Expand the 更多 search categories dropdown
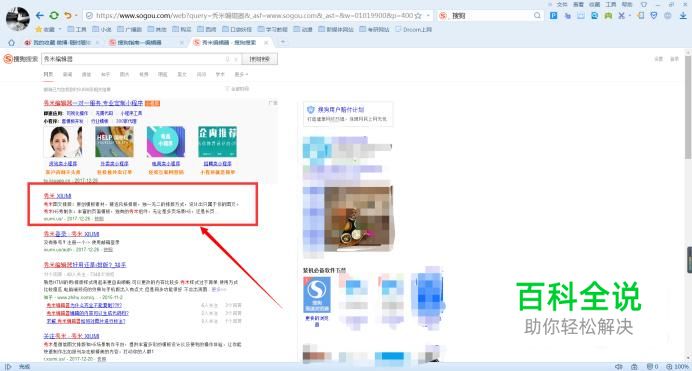Screen dimensions: 692x371 (241, 75)
